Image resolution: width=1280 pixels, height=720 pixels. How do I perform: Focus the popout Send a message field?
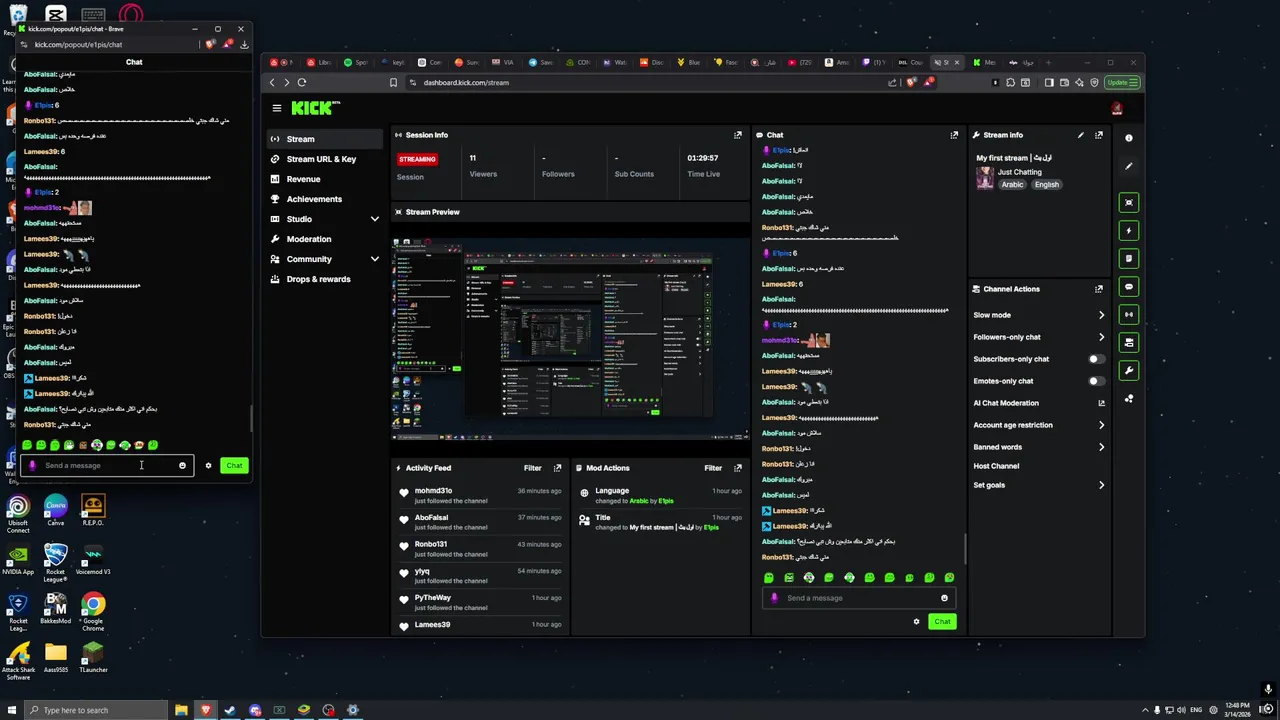tap(107, 465)
